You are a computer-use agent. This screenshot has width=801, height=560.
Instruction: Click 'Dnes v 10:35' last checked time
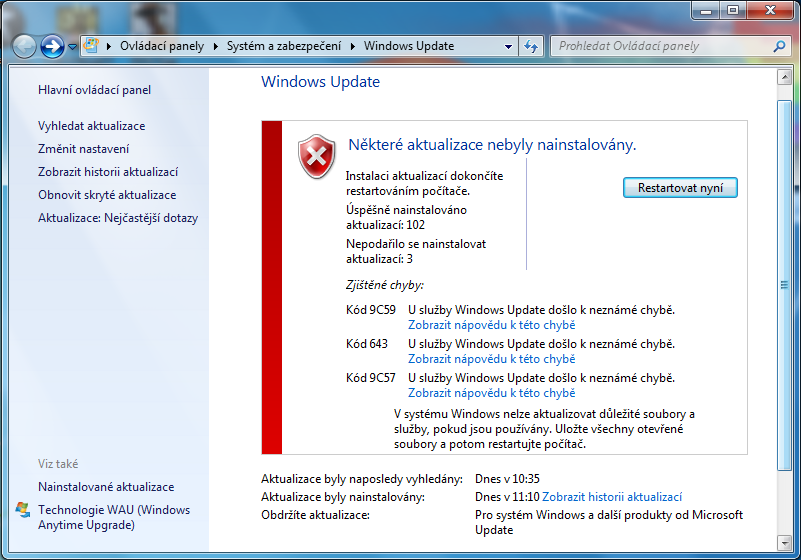pos(507,479)
